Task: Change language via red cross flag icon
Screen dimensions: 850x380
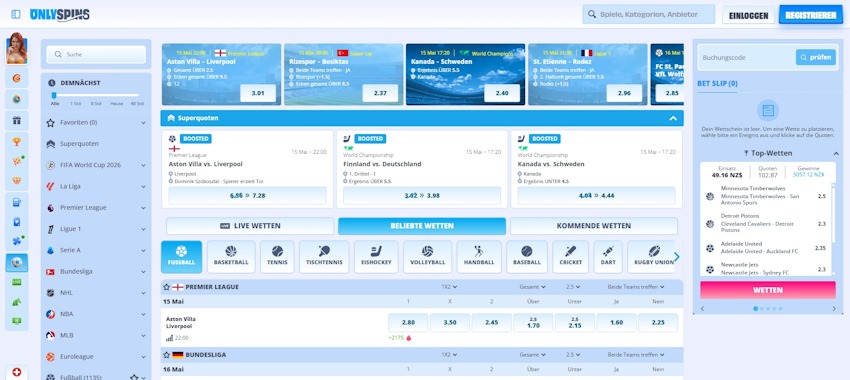Action: point(17,372)
